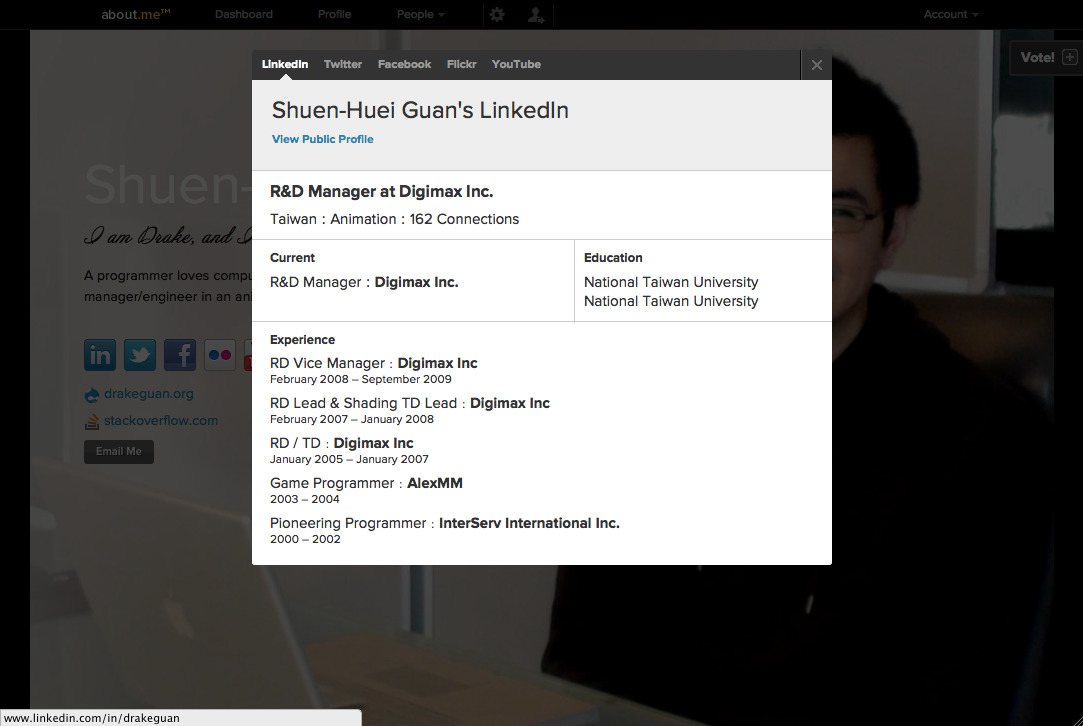Click R&D Manager at Digimax Inc. headline
Image resolution: width=1083 pixels, height=726 pixels.
[x=381, y=191]
